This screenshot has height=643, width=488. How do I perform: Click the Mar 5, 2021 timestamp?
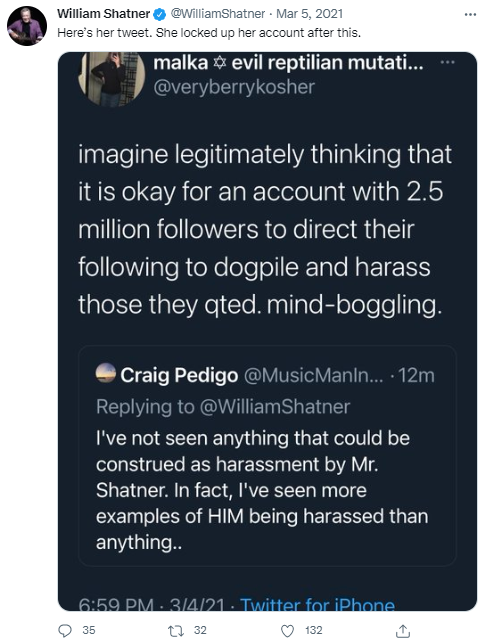[310, 14]
